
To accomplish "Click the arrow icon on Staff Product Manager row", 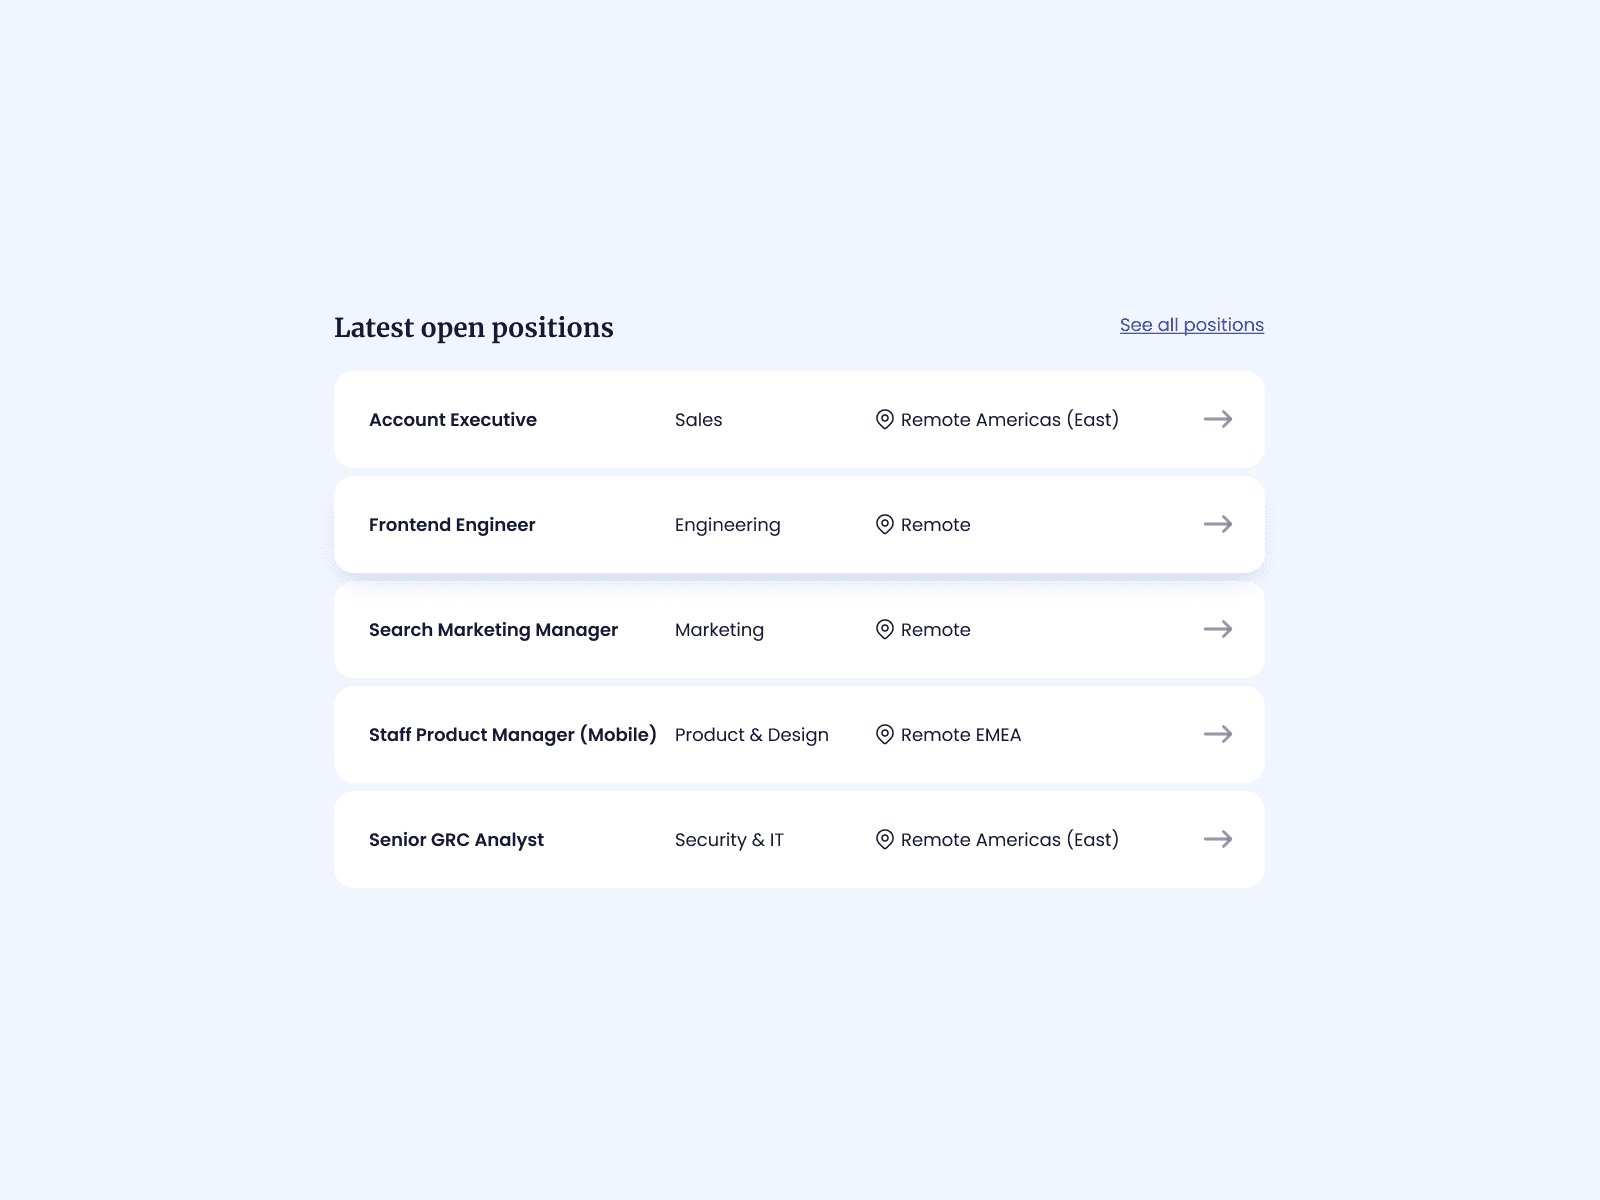I will pos(1219,734).
